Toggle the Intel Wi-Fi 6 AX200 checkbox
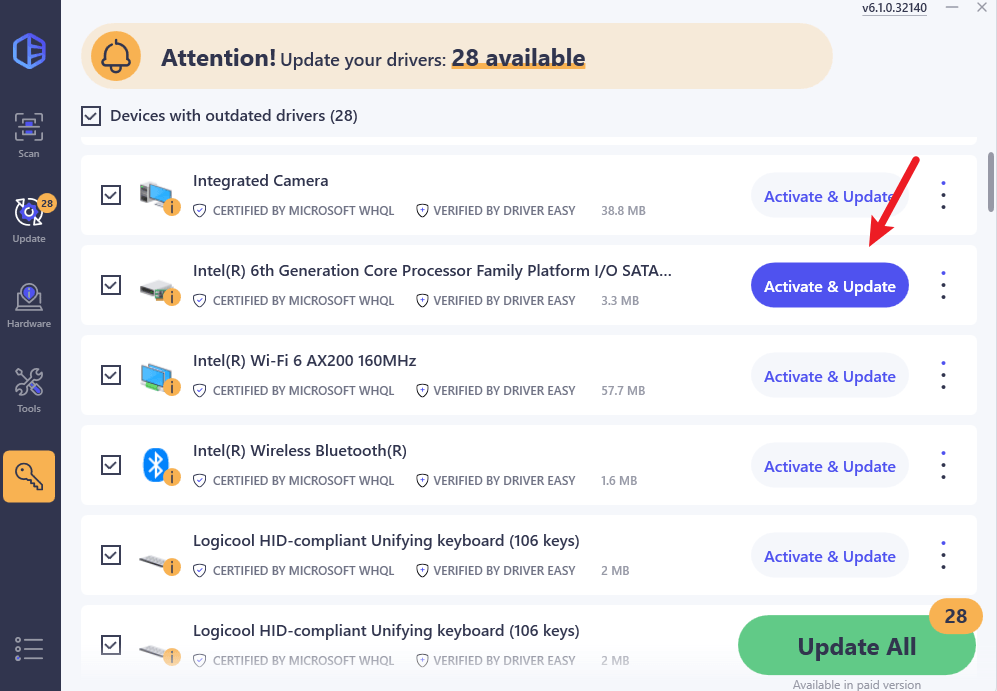 point(111,375)
